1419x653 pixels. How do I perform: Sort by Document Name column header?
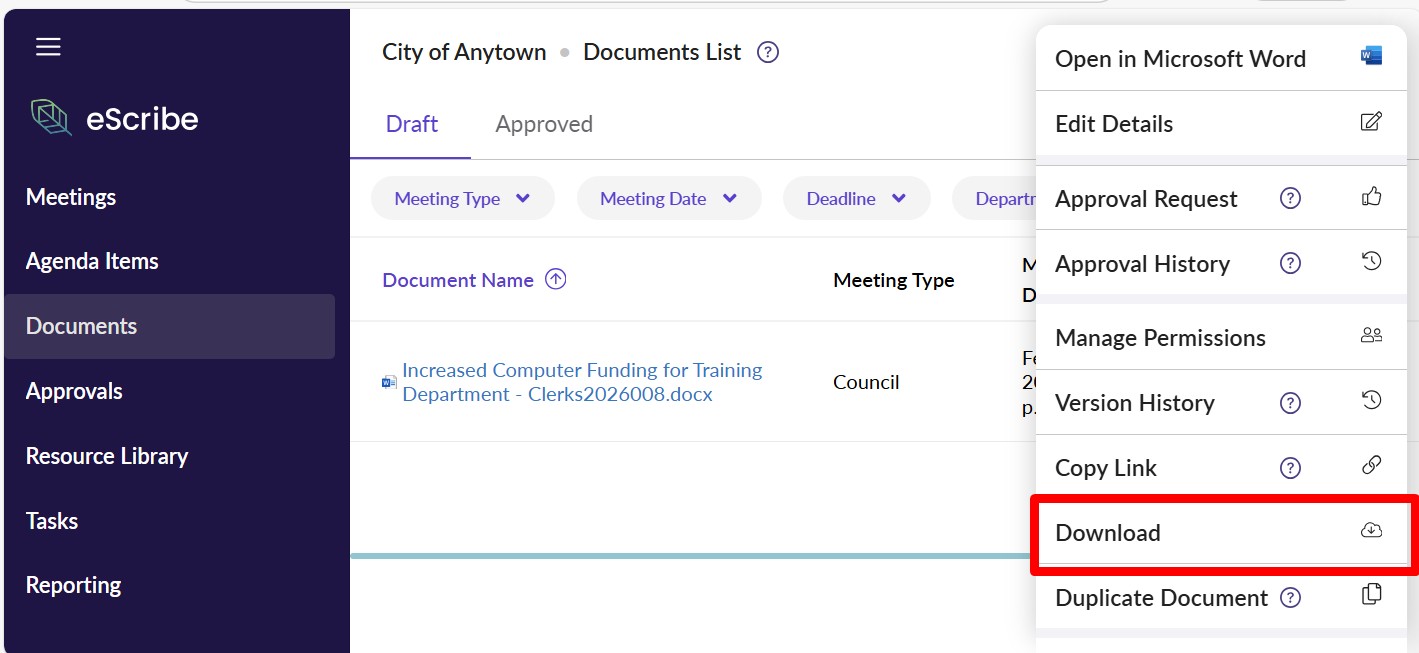(x=458, y=280)
